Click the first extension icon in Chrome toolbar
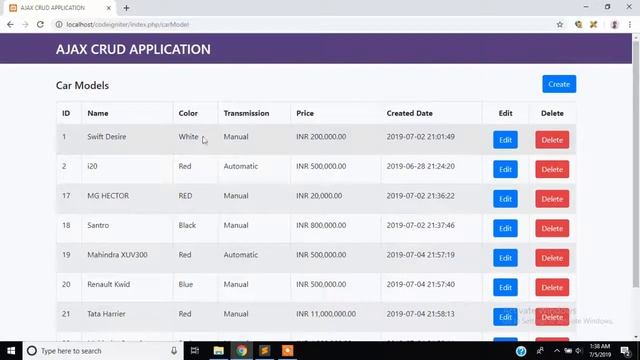 [x=578, y=24]
